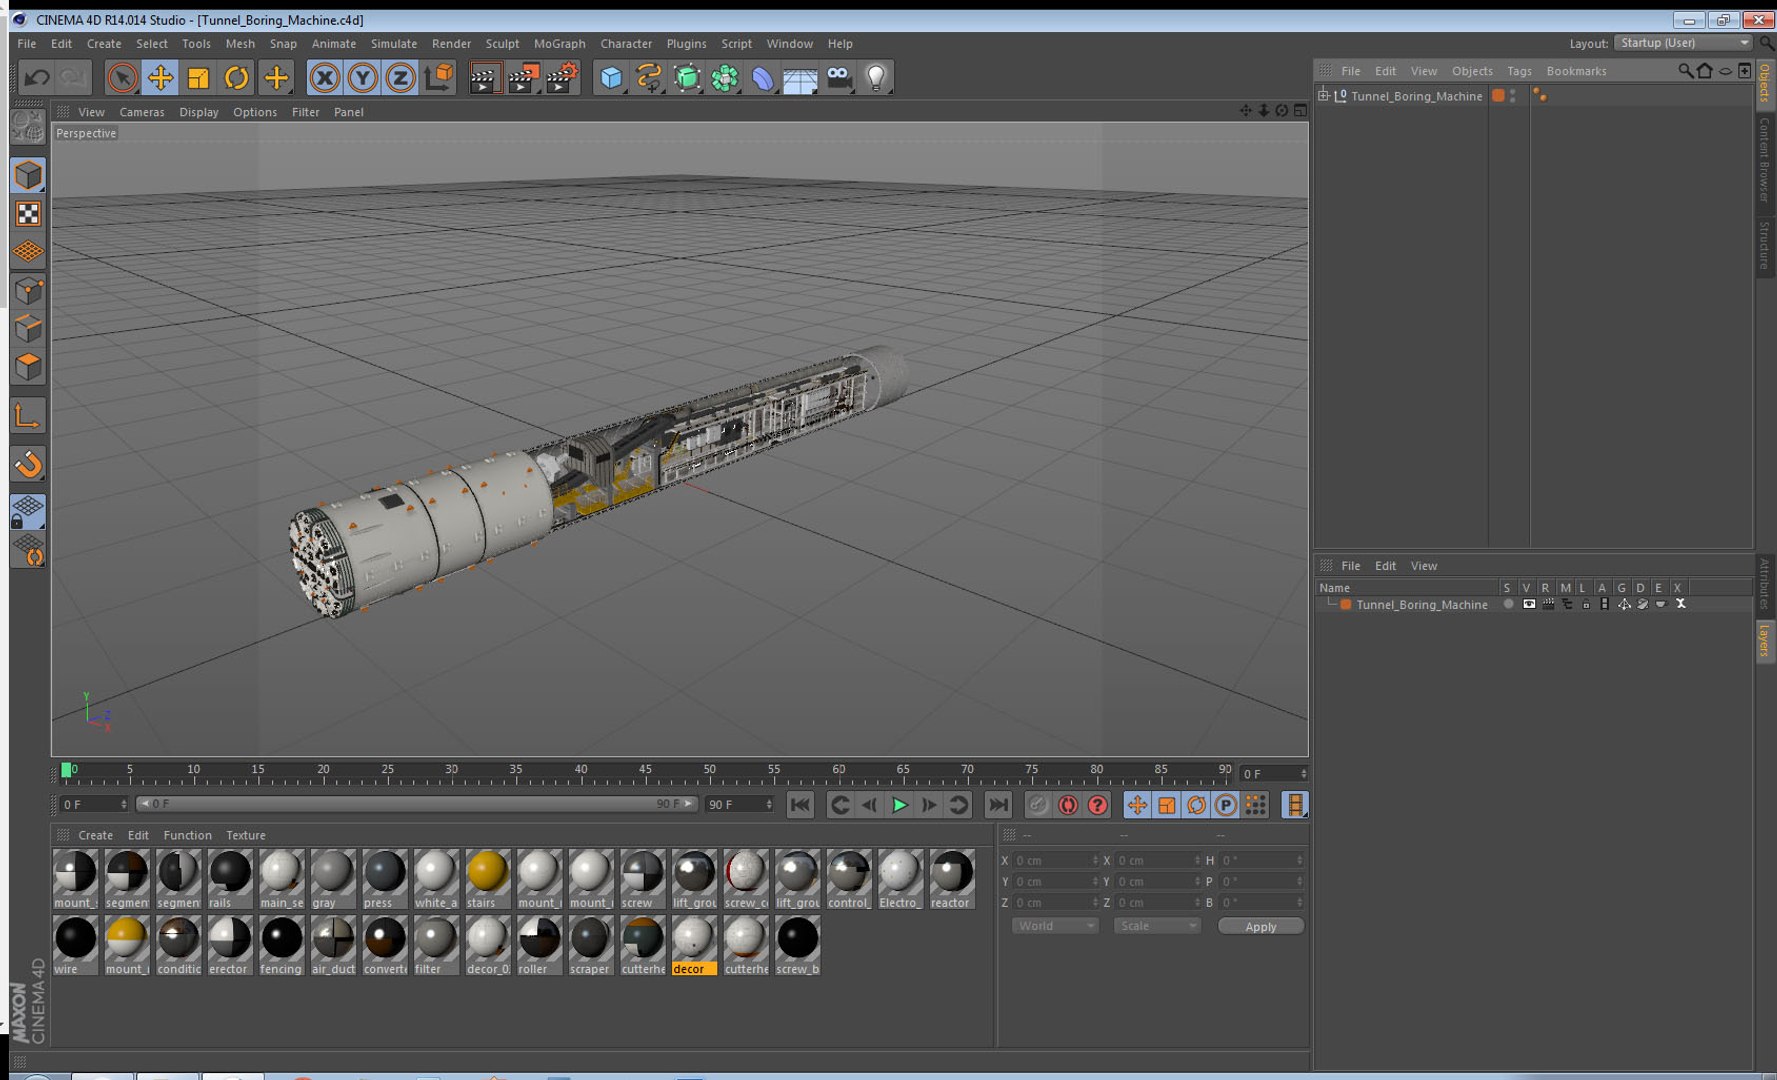Toggle X axis lock
The height and width of the screenshot is (1080, 1777).
pyautogui.click(x=324, y=77)
